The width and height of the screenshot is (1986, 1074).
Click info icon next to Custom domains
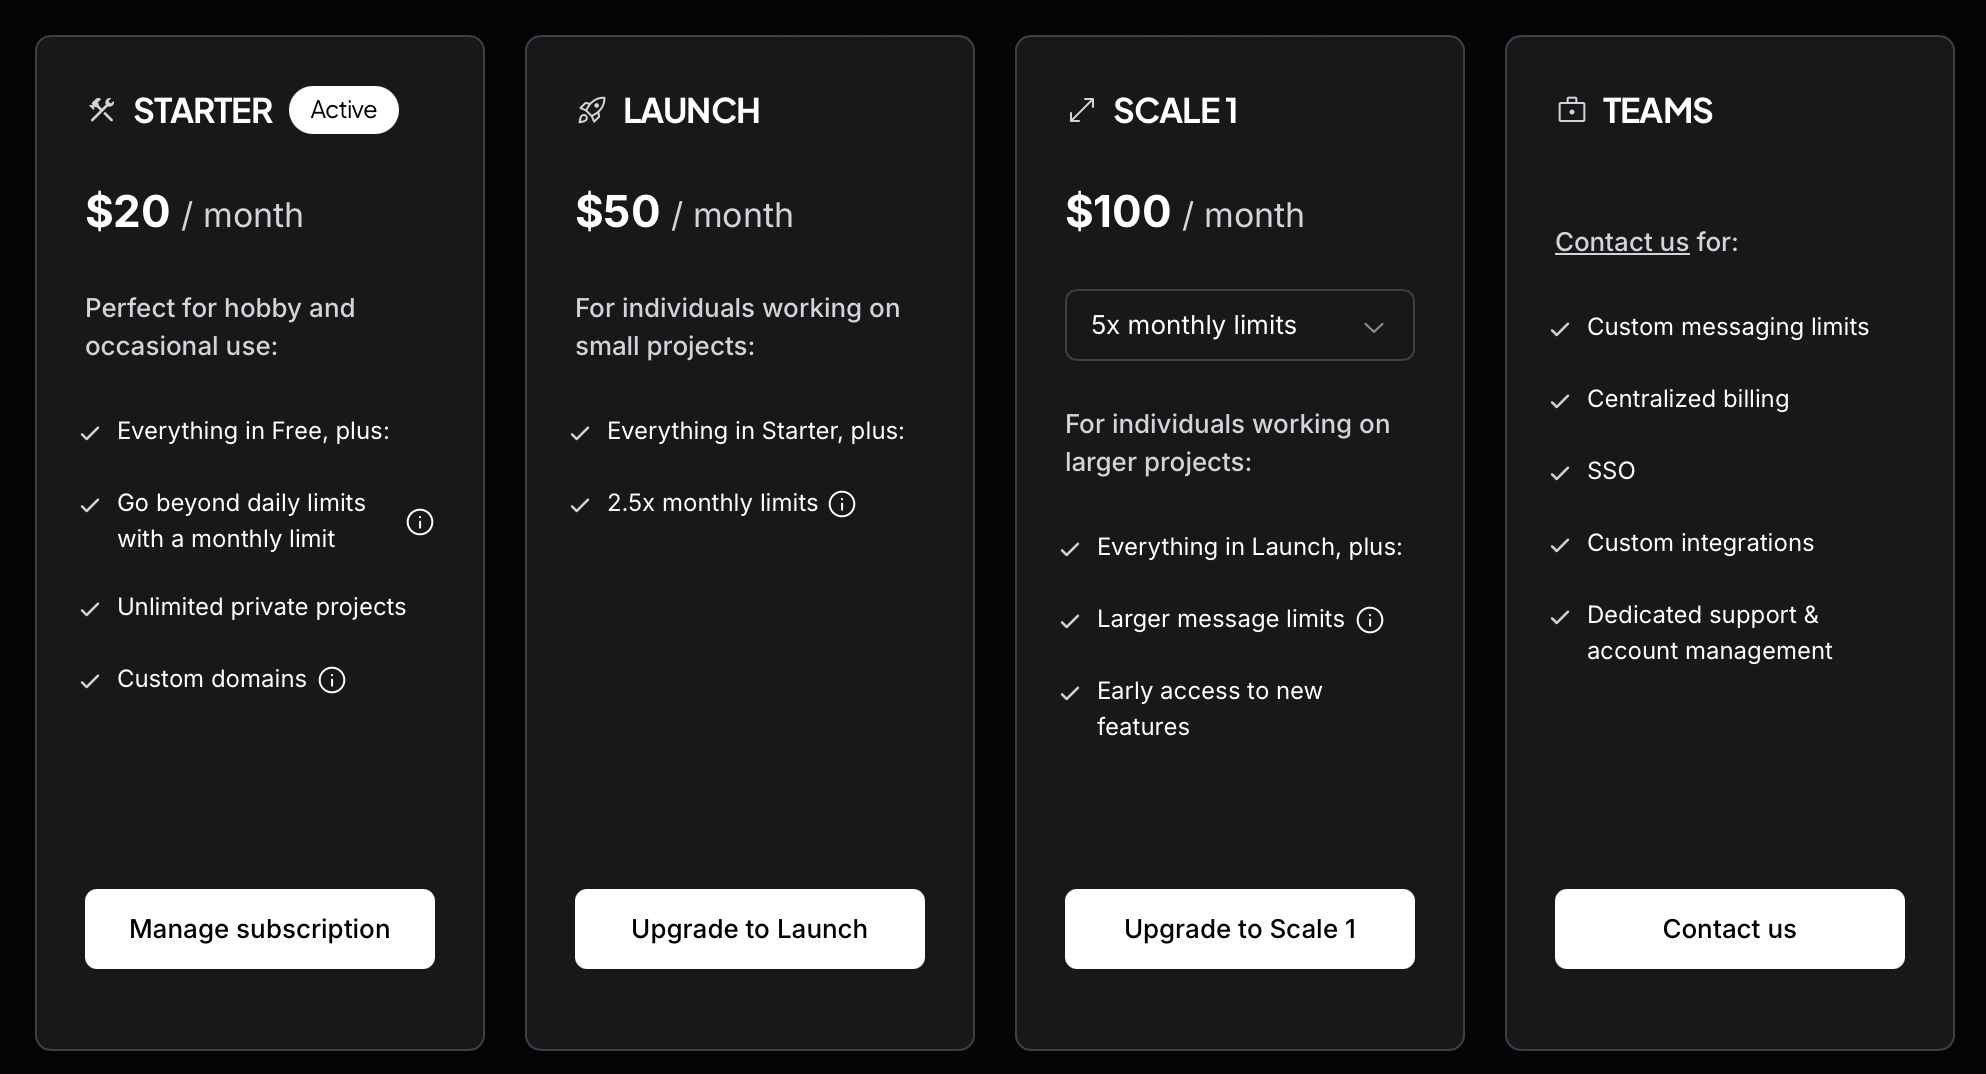point(332,680)
